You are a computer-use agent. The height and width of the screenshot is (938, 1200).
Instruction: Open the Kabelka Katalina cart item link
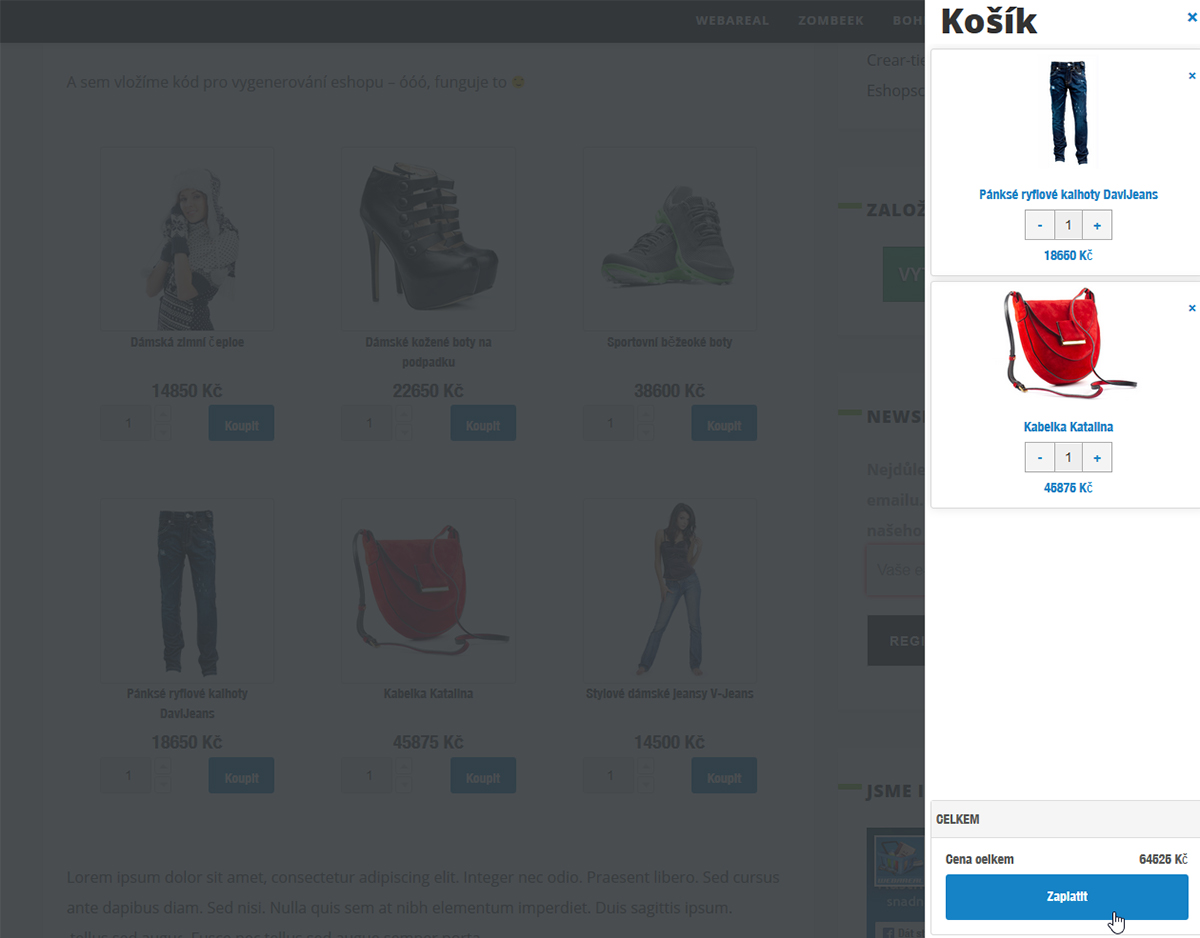1068,427
